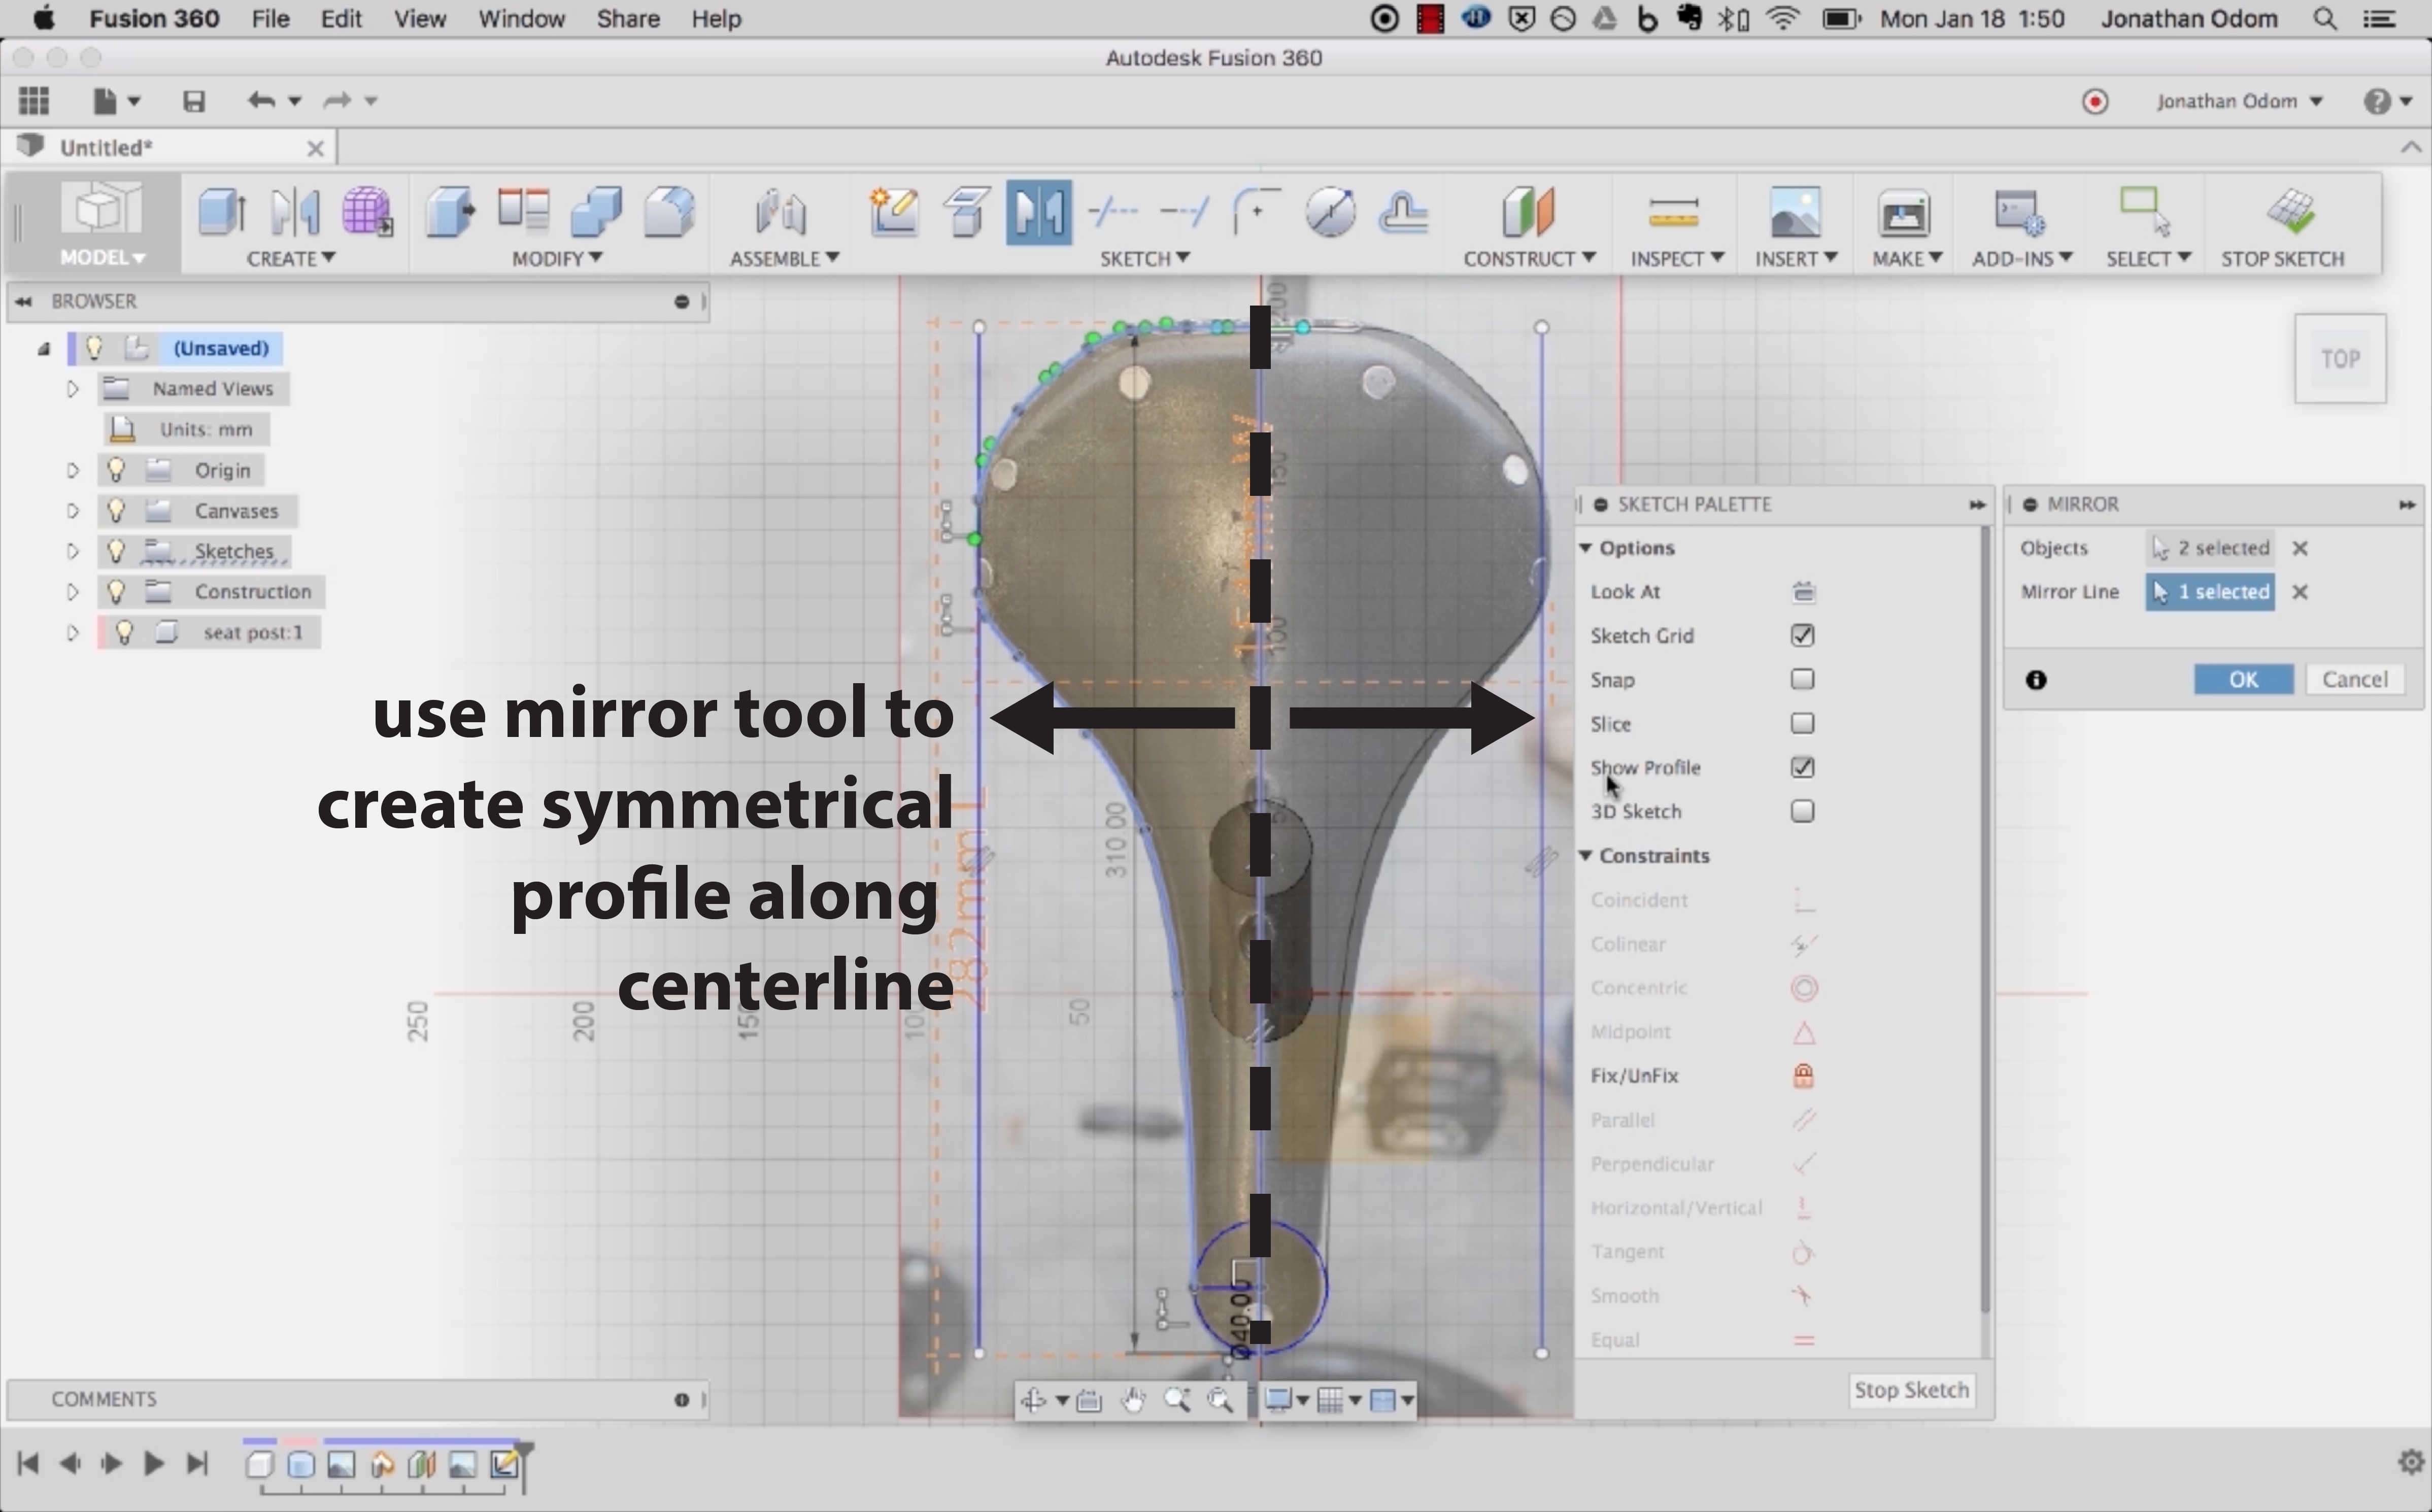Viewport: 2432px width, 1512px height.
Task: Toggle the 3D Sketch checkbox
Action: [x=1802, y=812]
